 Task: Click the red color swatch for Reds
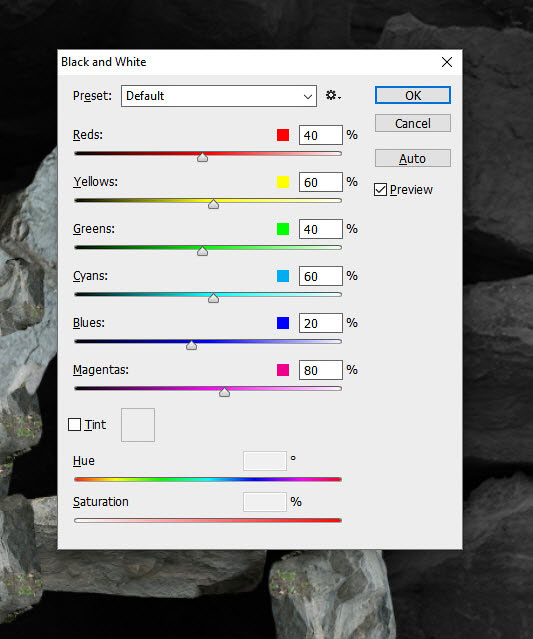click(x=283, y=135)
